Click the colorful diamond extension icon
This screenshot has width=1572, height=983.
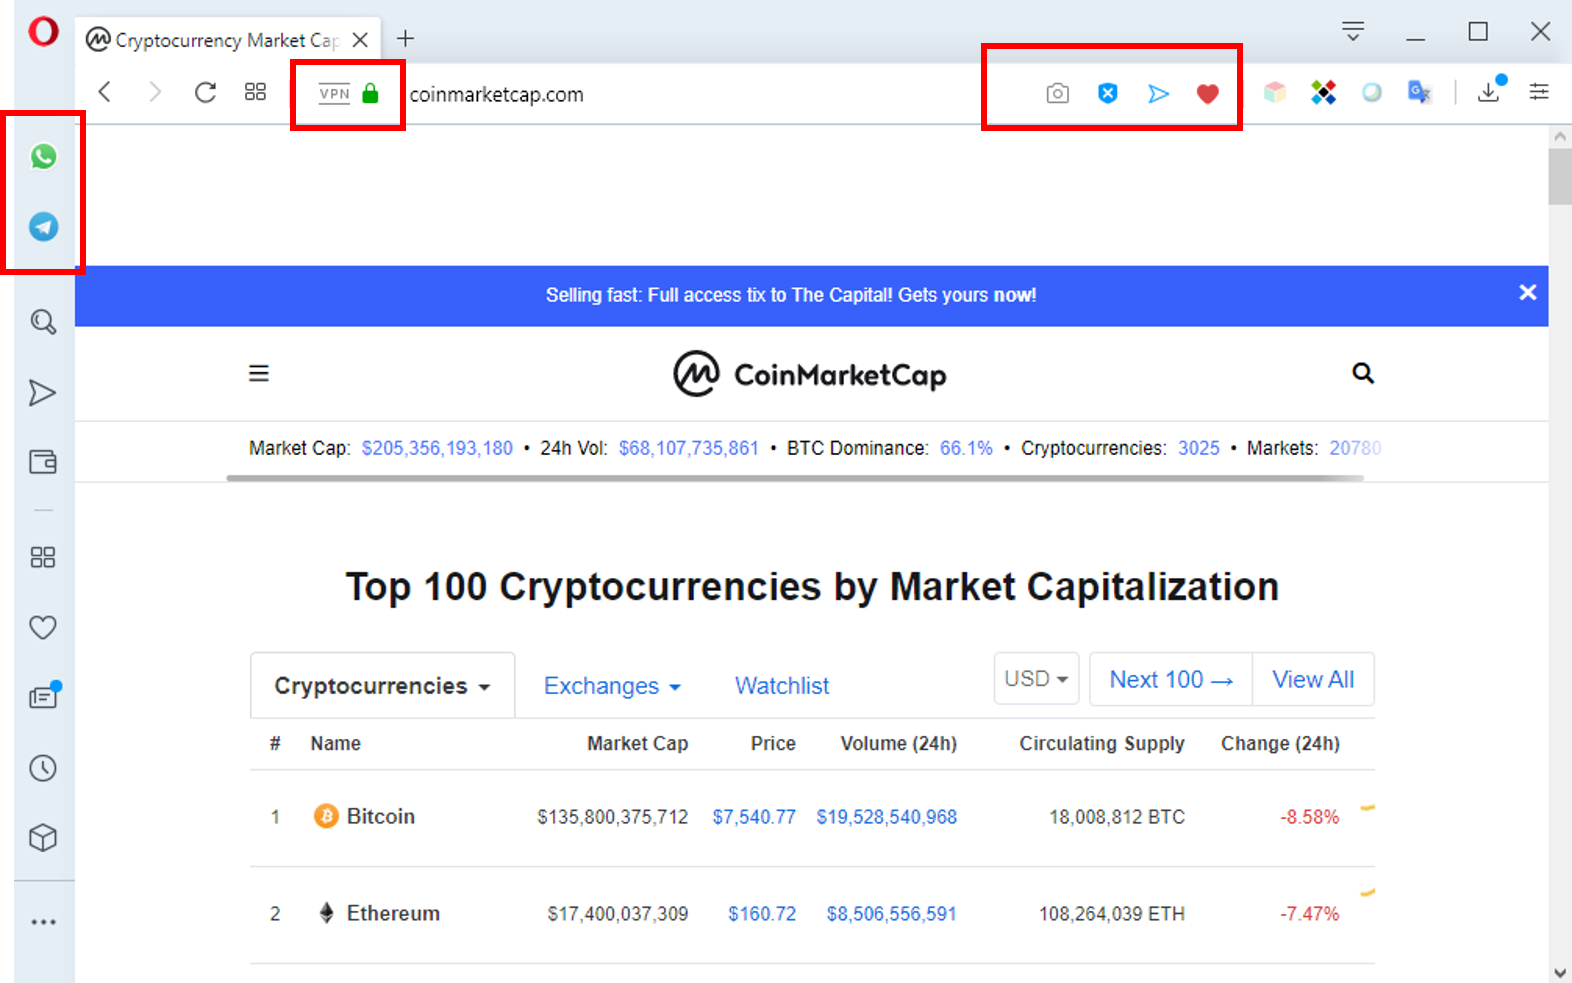click(1323, 93)
